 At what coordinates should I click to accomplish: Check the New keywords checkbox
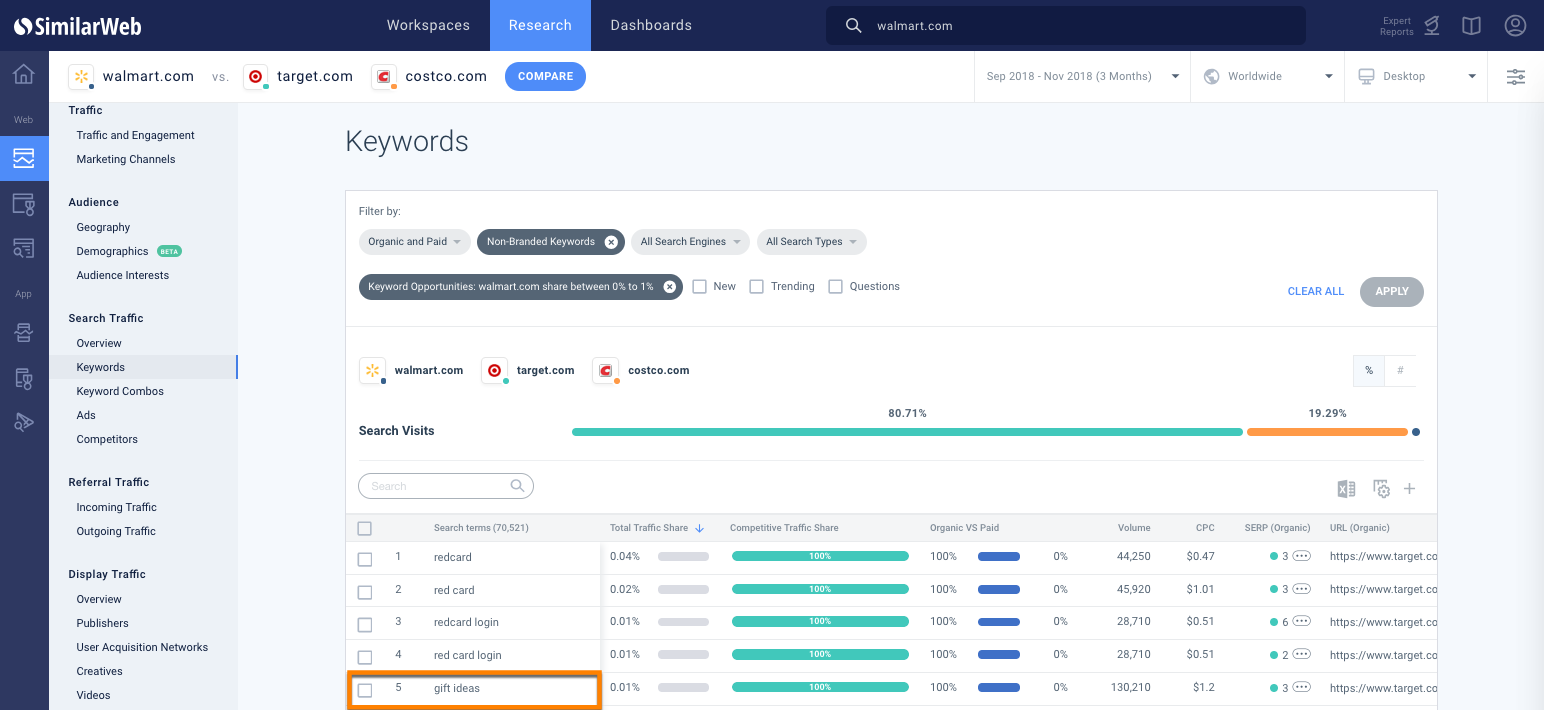click(x=700, y=287)
